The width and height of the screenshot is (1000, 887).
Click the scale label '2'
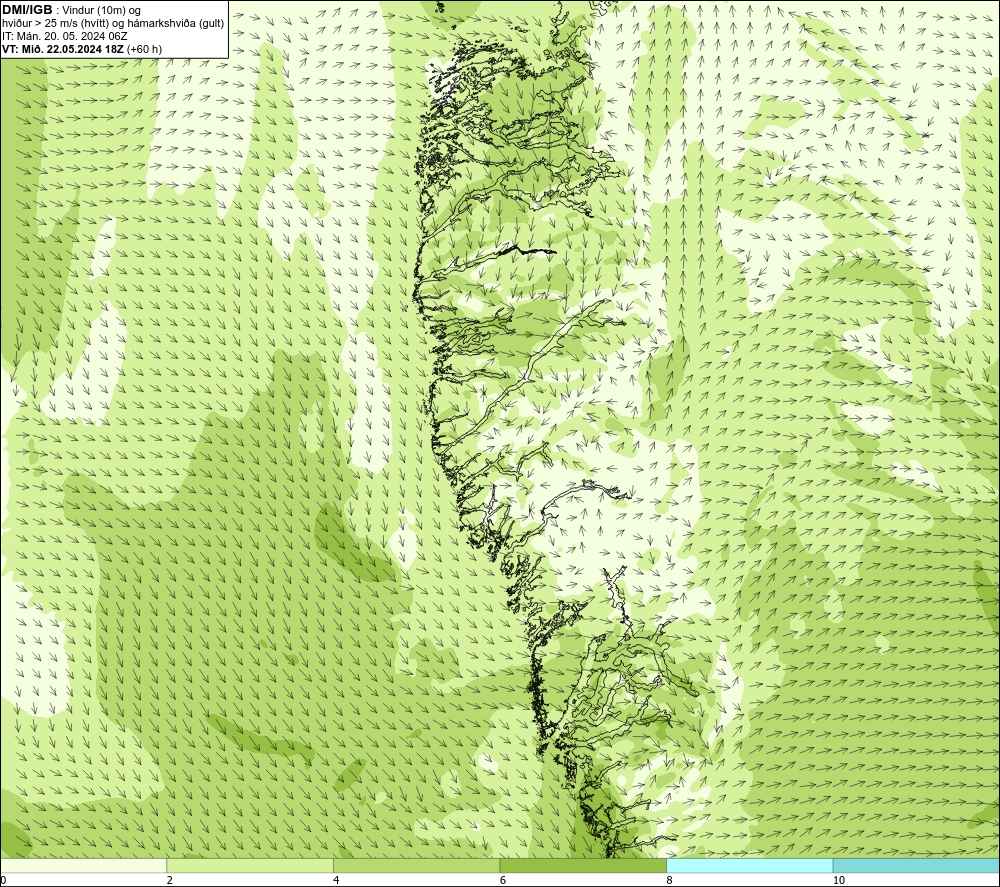click(x=170, y=881)
